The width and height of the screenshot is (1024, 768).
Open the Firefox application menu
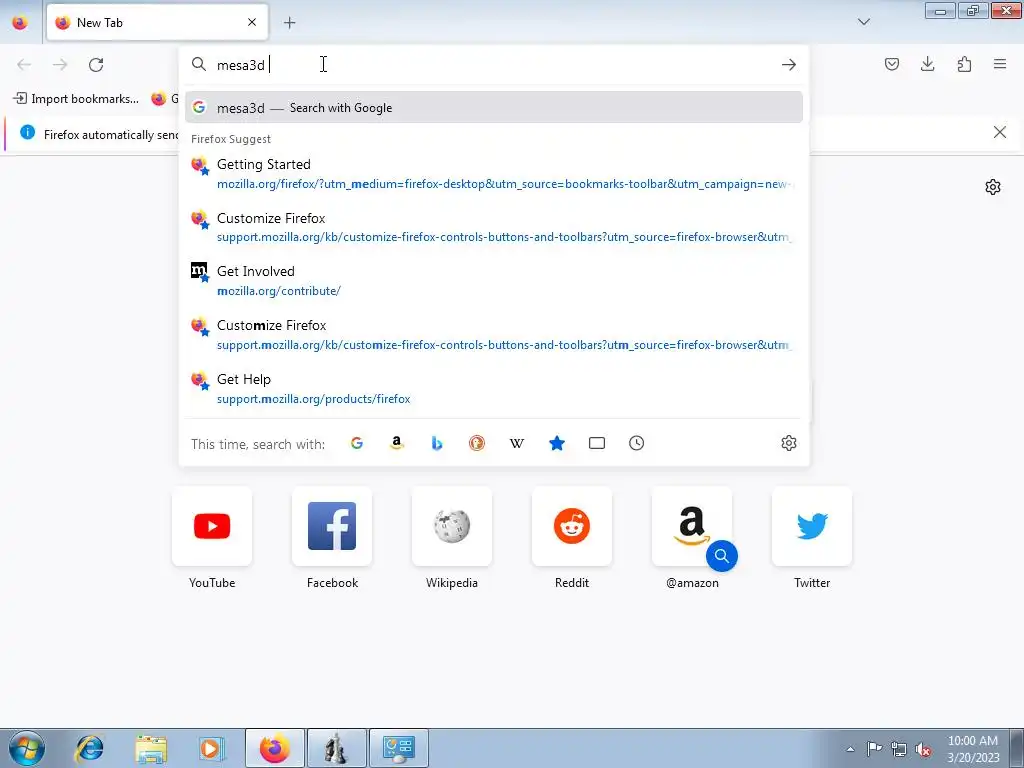point(1000,64)
